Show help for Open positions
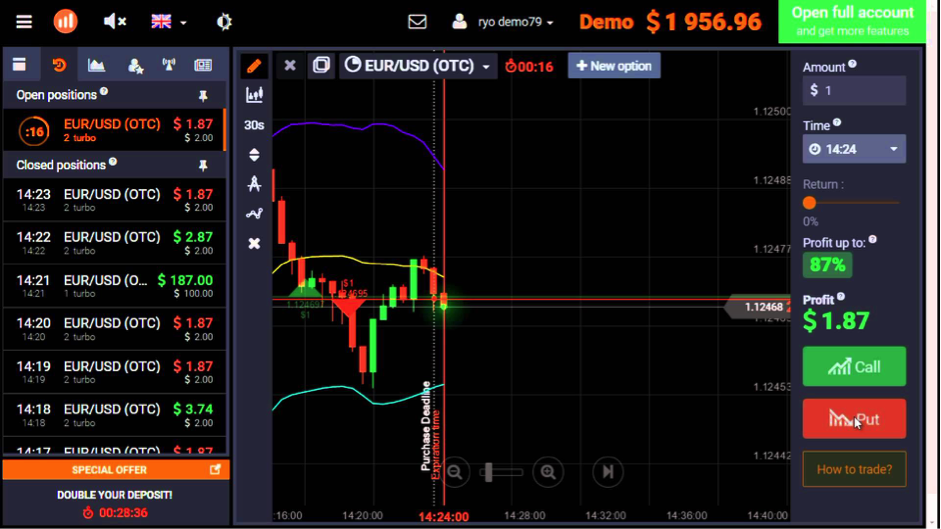 104,91
